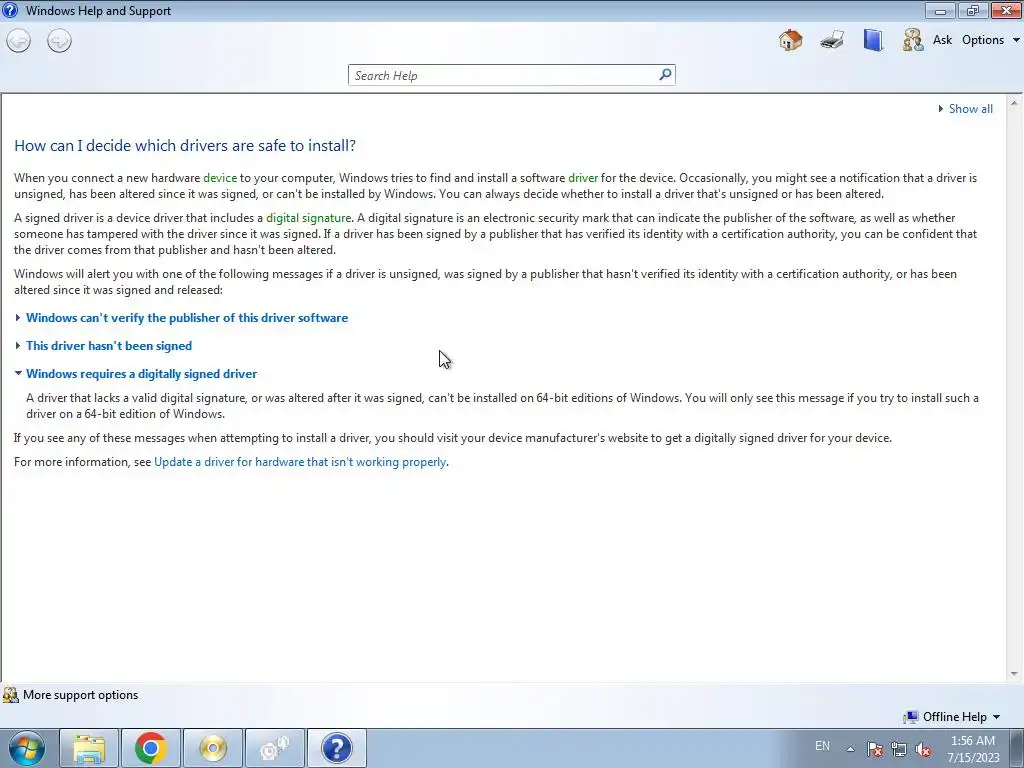Click the scrollbar up arrow
Viewport: 1024px width, 768px height.
(x=1014, y=103)
